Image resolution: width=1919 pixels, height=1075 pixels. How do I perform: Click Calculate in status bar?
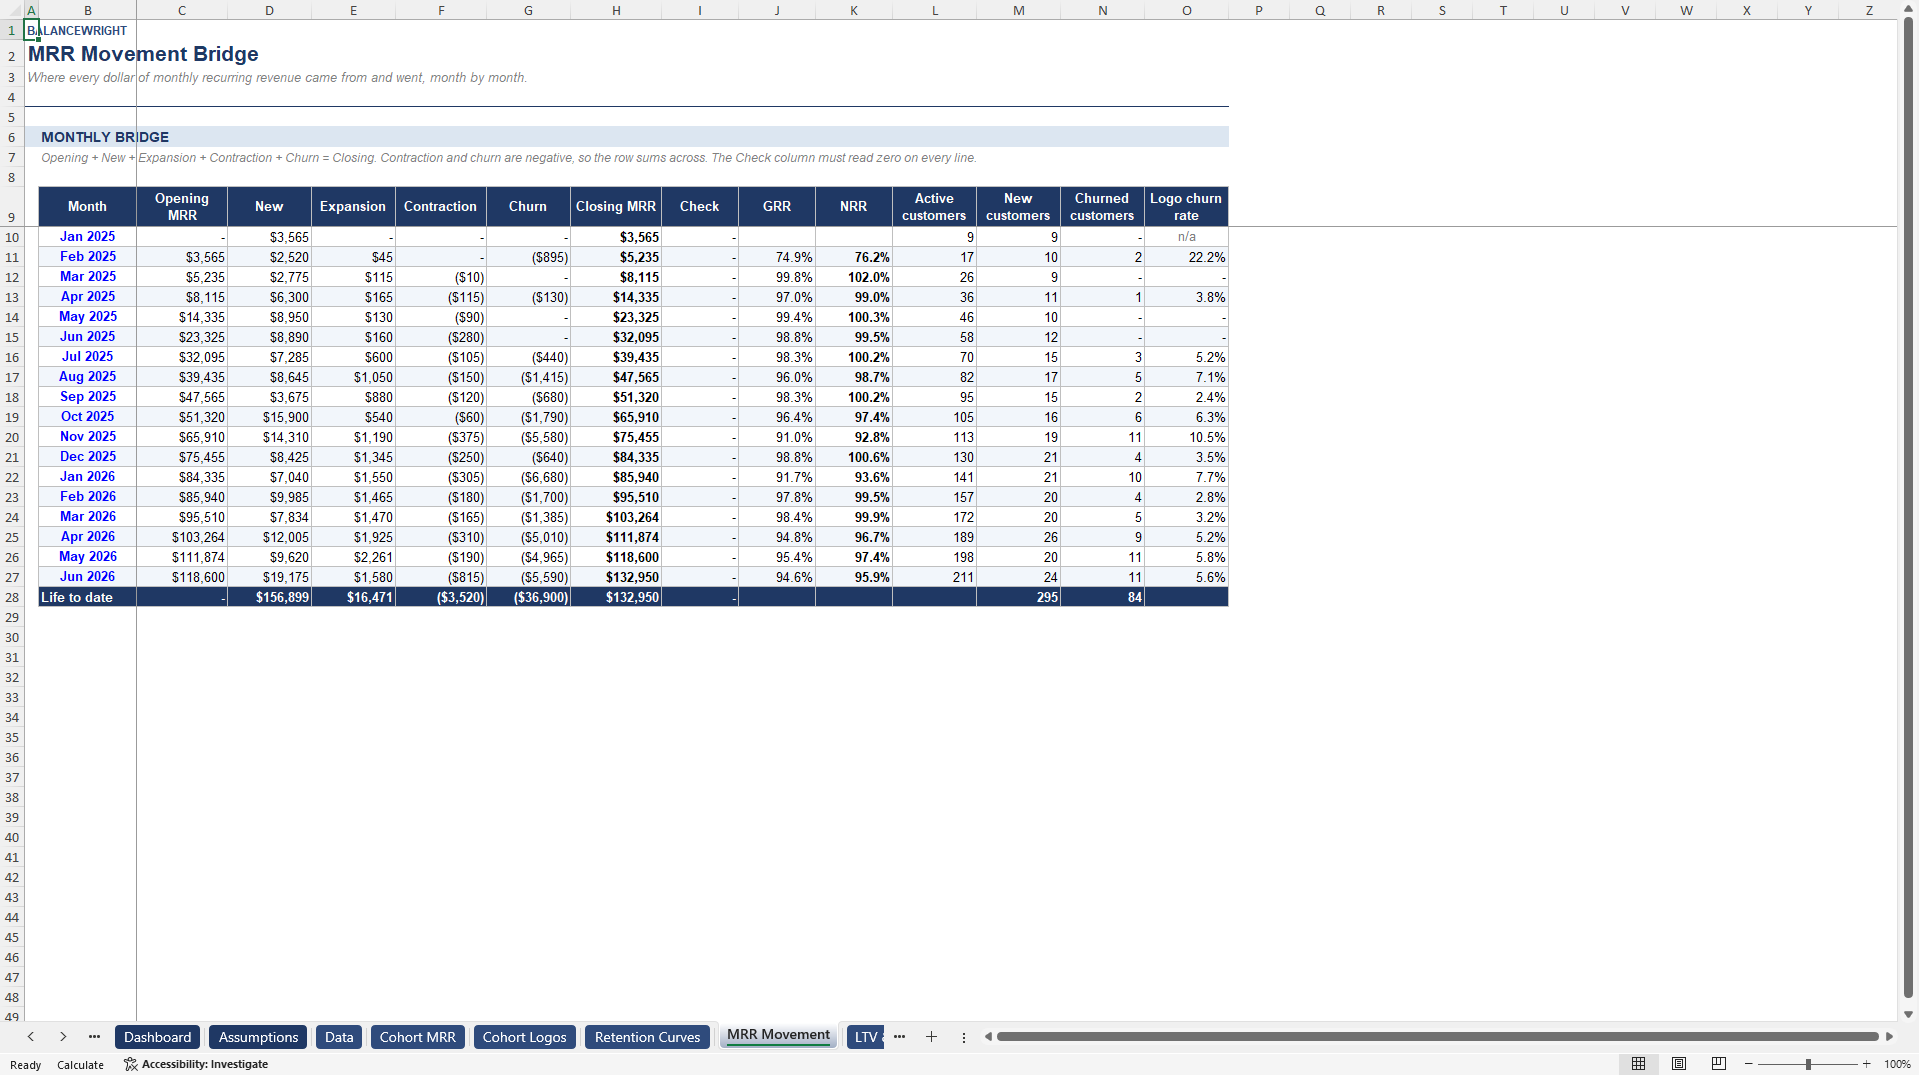[x=80, y=1065]
